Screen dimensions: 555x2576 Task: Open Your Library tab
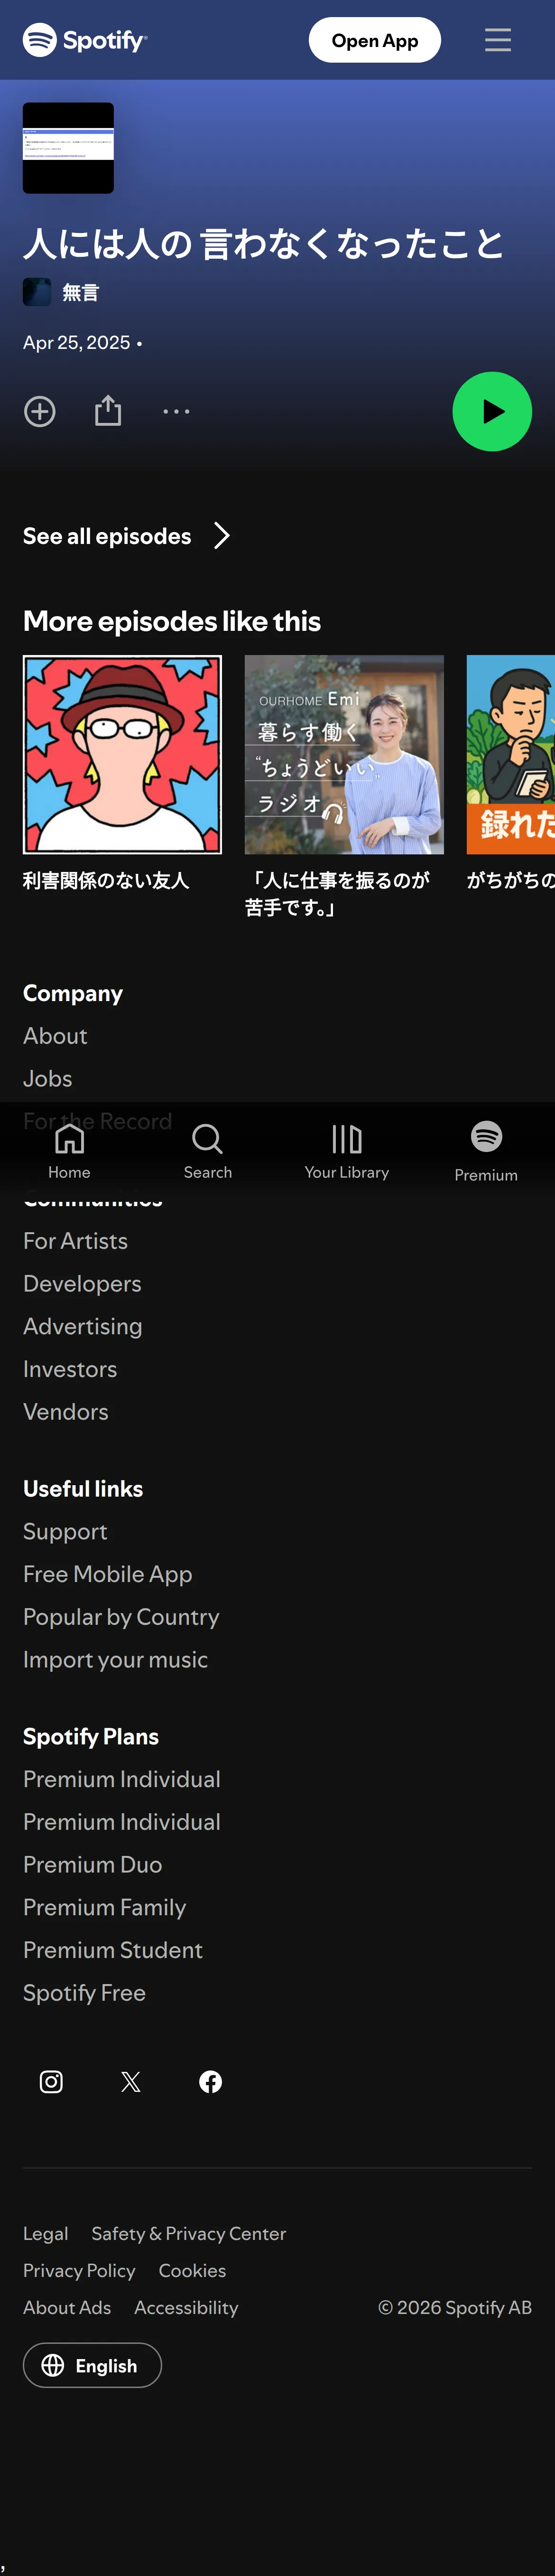pyautogui.click(x=347, y=1150)
